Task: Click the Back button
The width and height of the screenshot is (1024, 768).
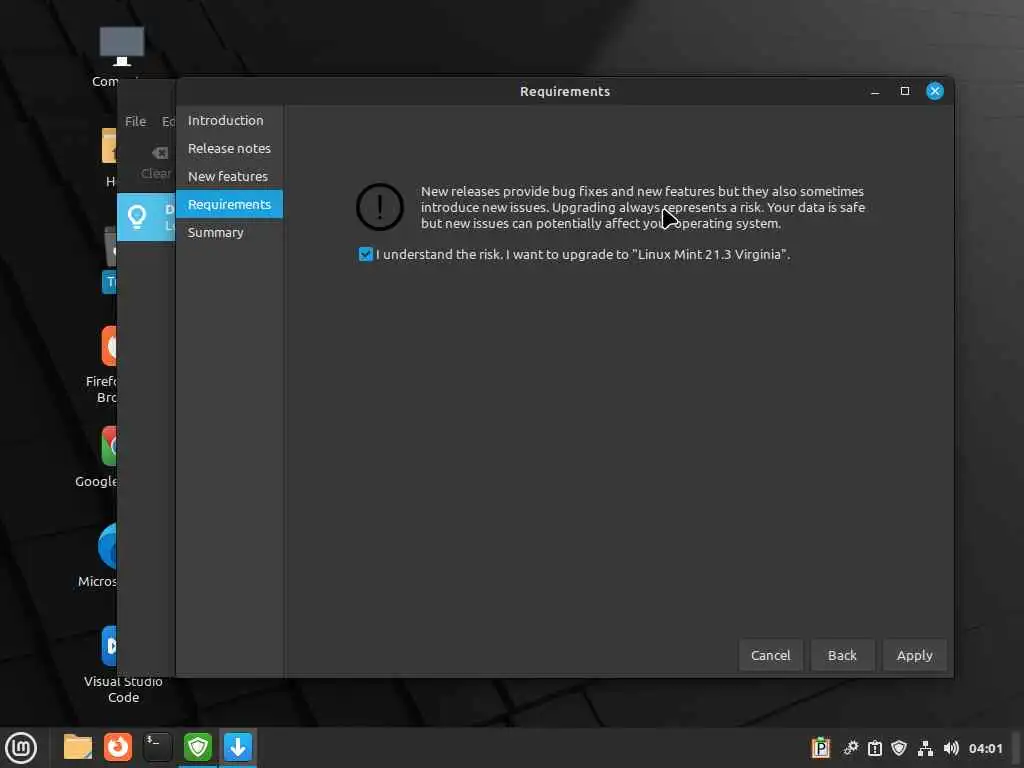Action: [x=842, y=655]
